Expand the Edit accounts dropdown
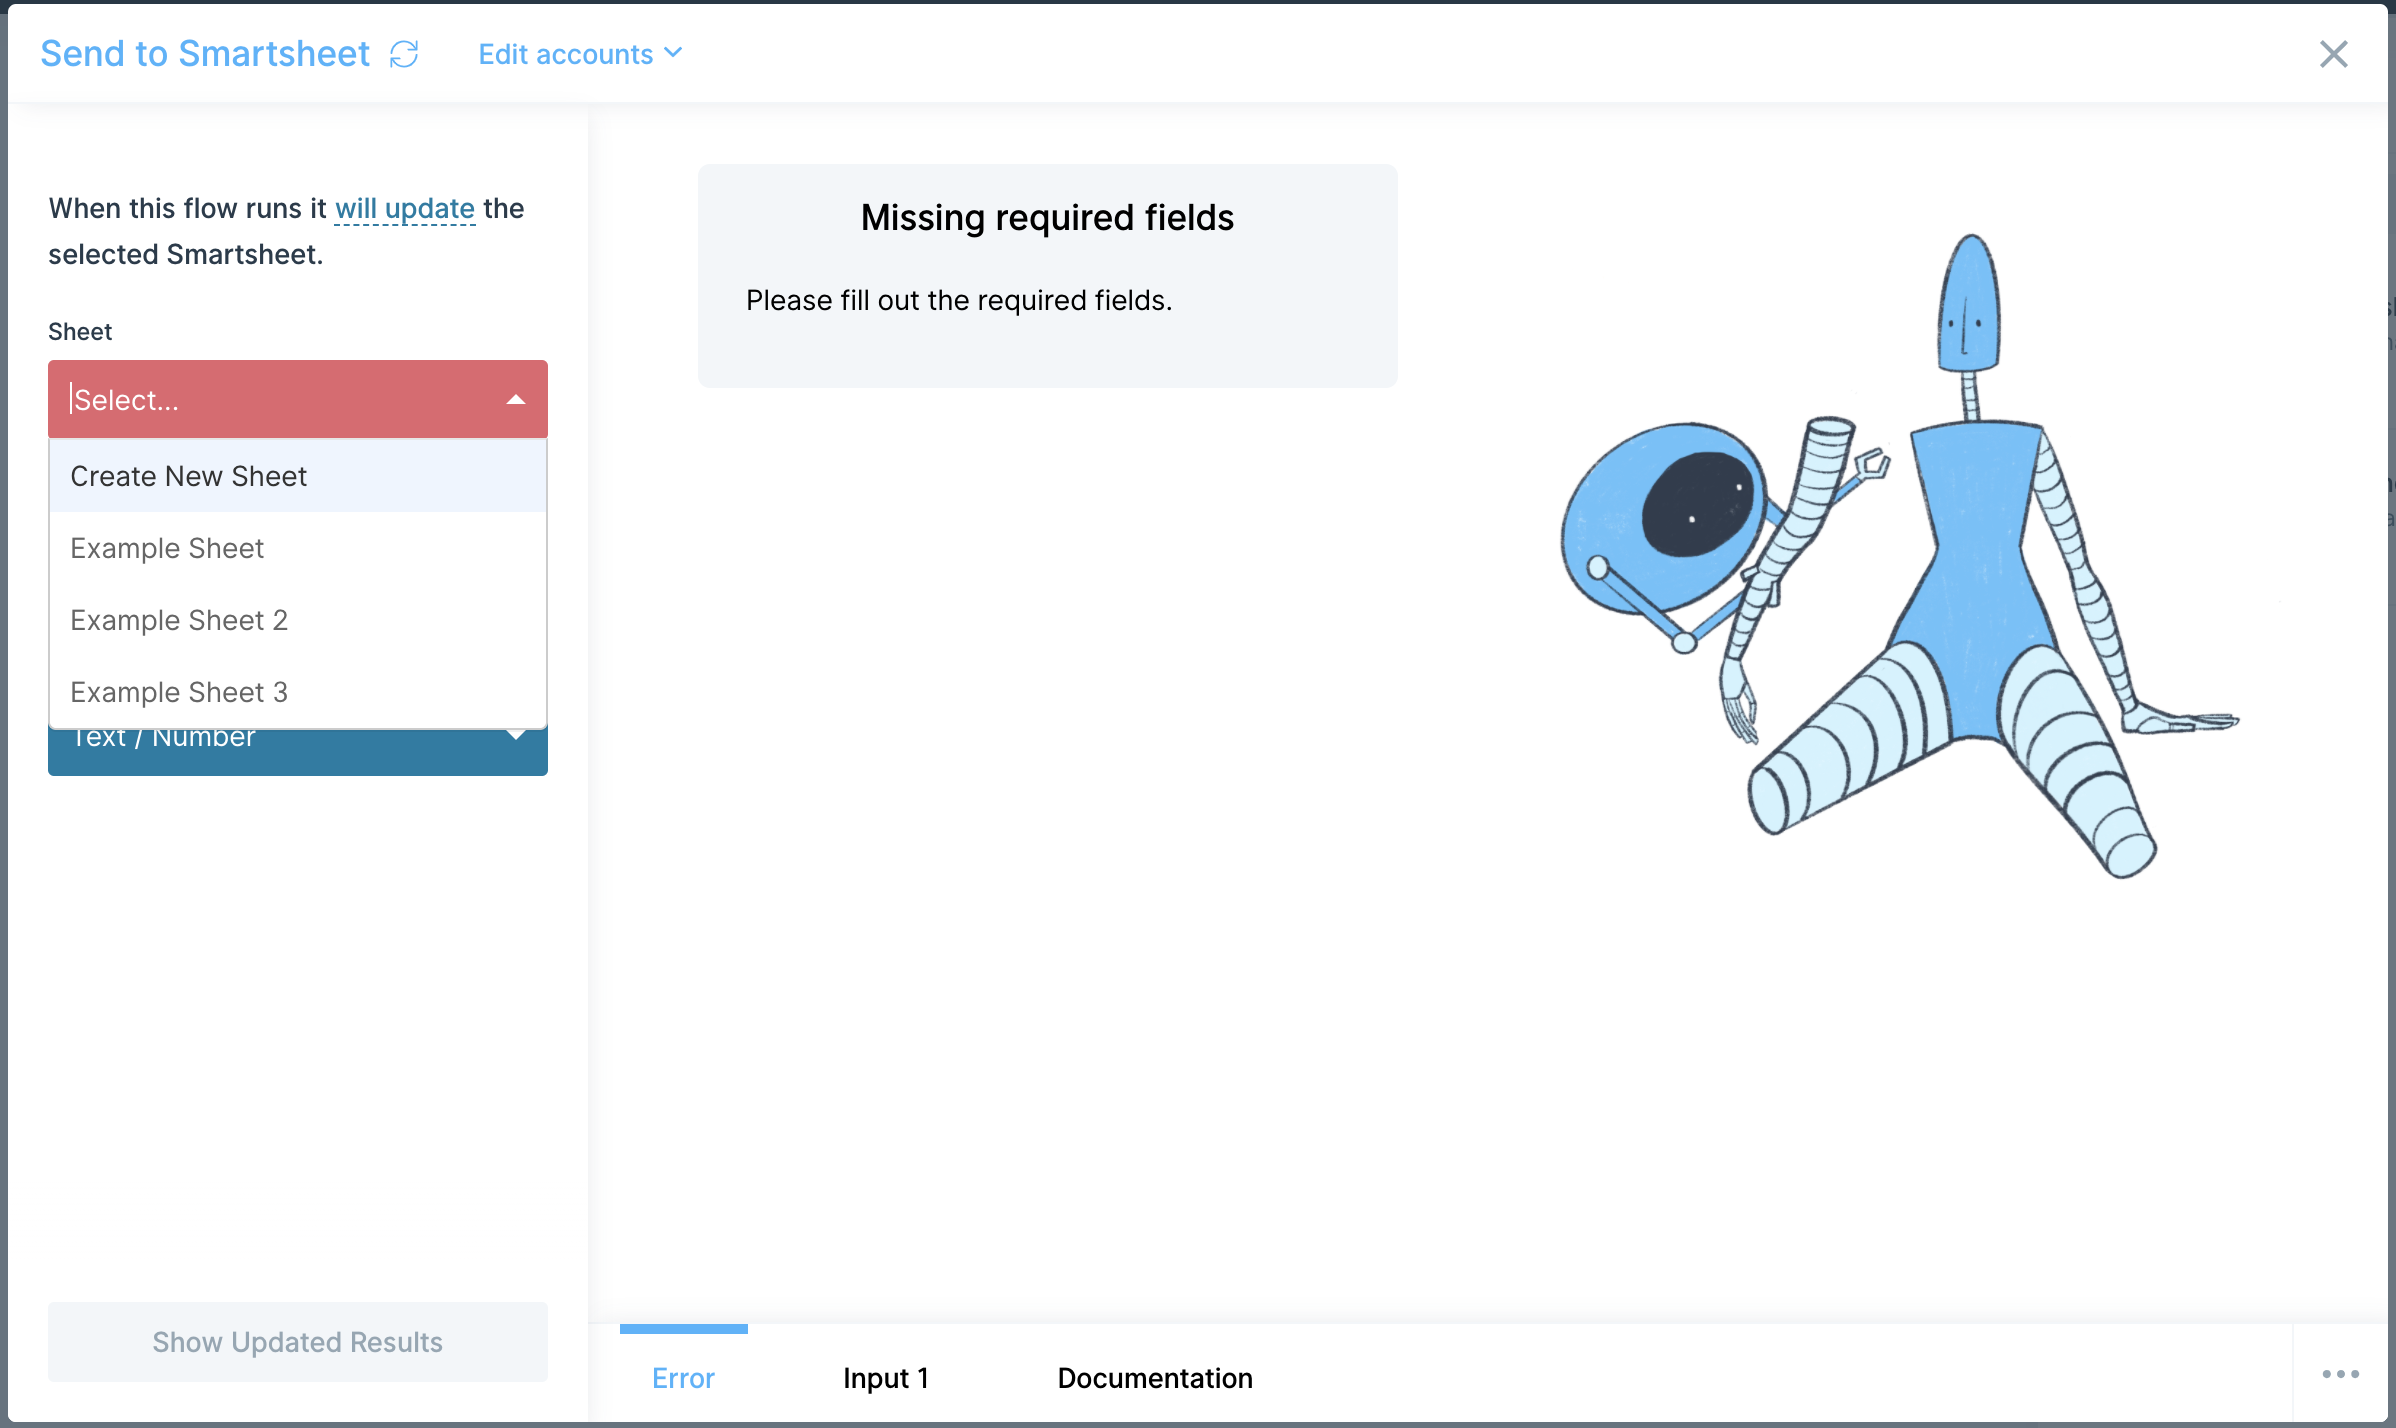The width and height of the screenshot is (2396, 1428). (580, 54)
